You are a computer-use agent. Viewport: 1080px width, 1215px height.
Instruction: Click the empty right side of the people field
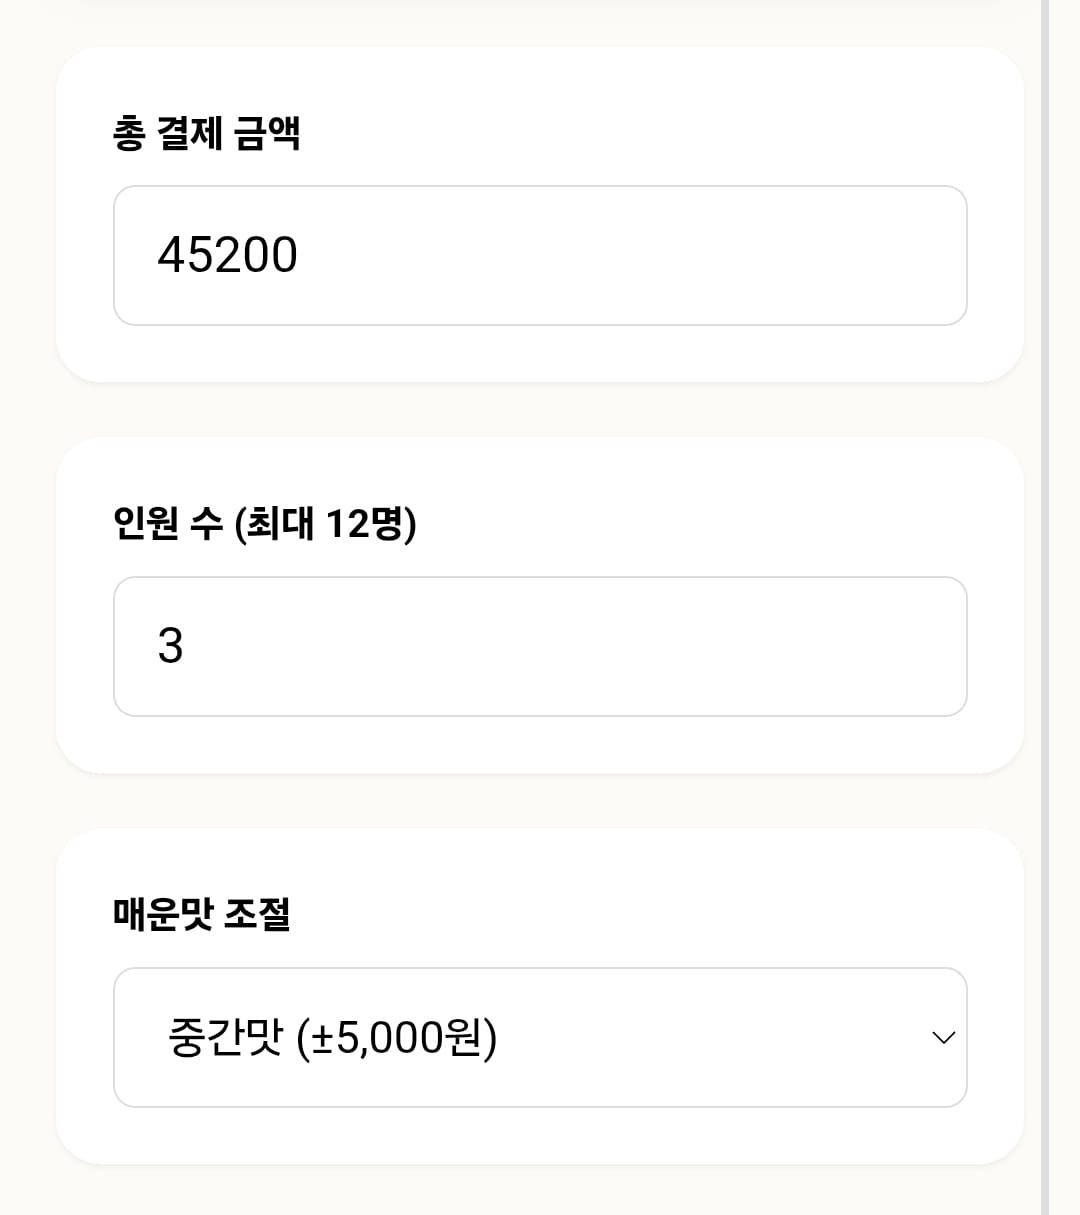(x=800, y=646)
